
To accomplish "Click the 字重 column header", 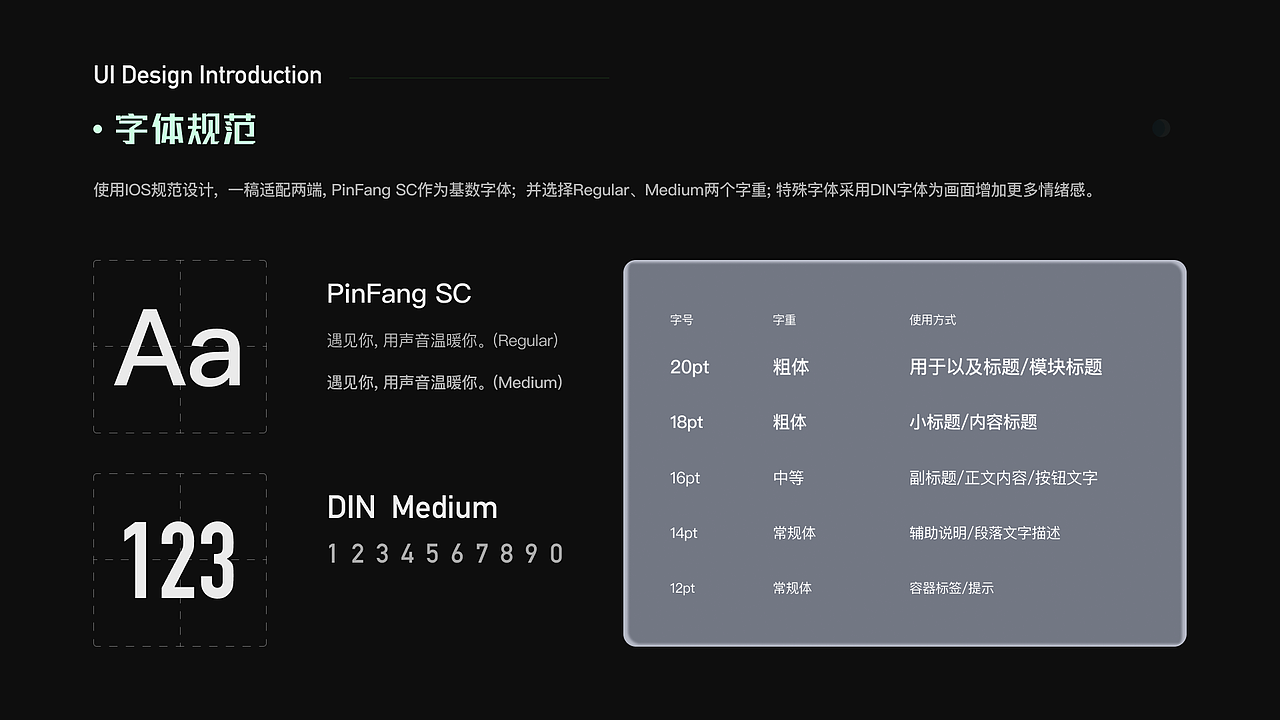I will [785, 320].
